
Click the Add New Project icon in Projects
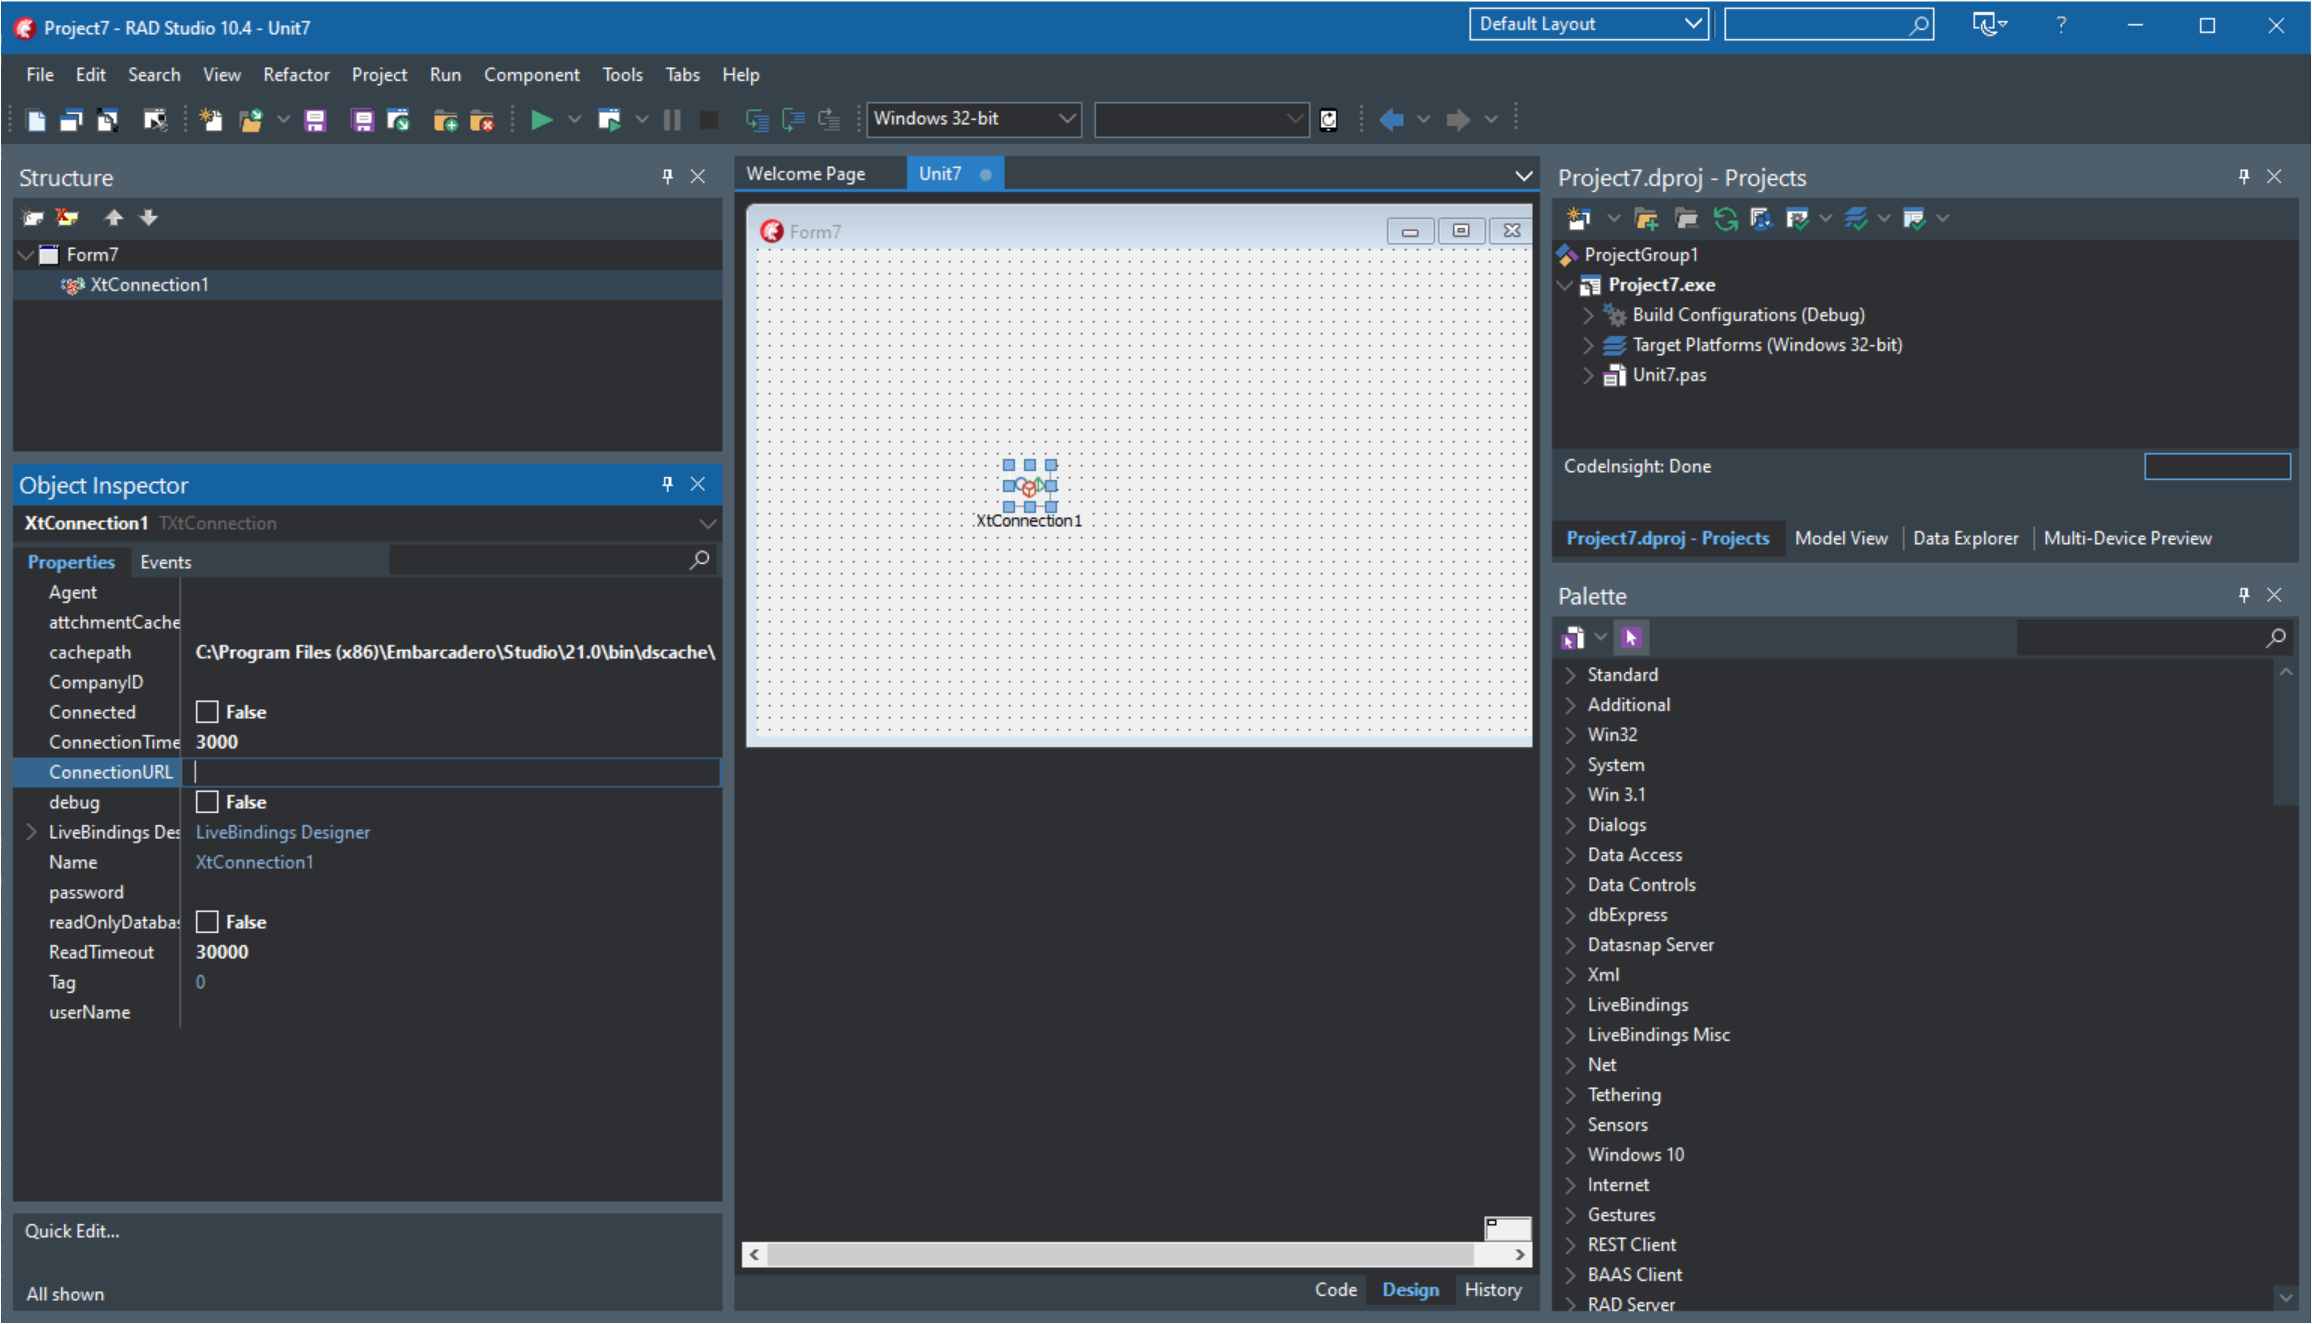(x=1579, y=218)
